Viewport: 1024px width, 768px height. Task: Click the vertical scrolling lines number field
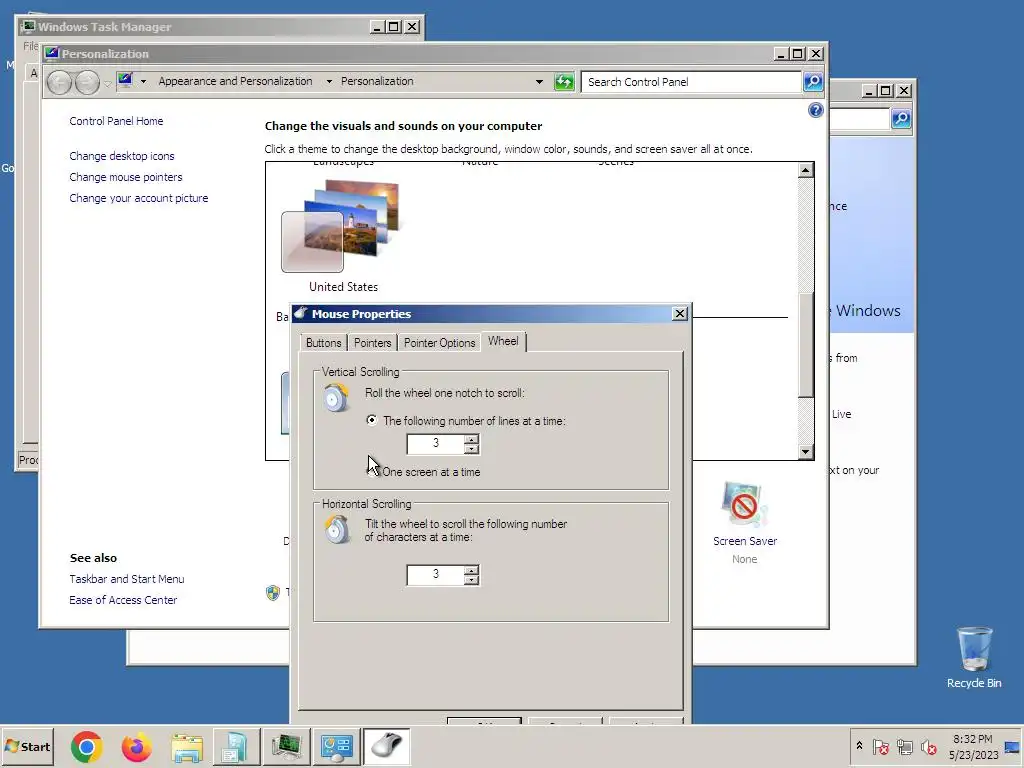coord(436,443)
